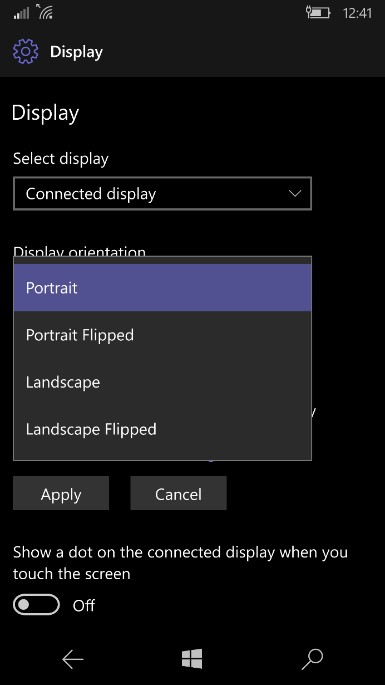Choose Portrait Flipped orientation option
385x685 pixels.
point(162,335)
